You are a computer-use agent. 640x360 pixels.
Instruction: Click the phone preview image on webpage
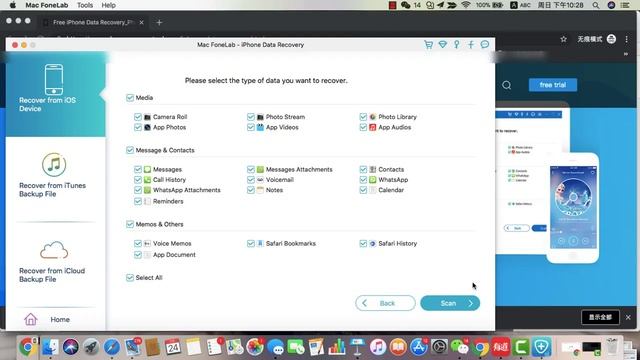coord(573,208)
